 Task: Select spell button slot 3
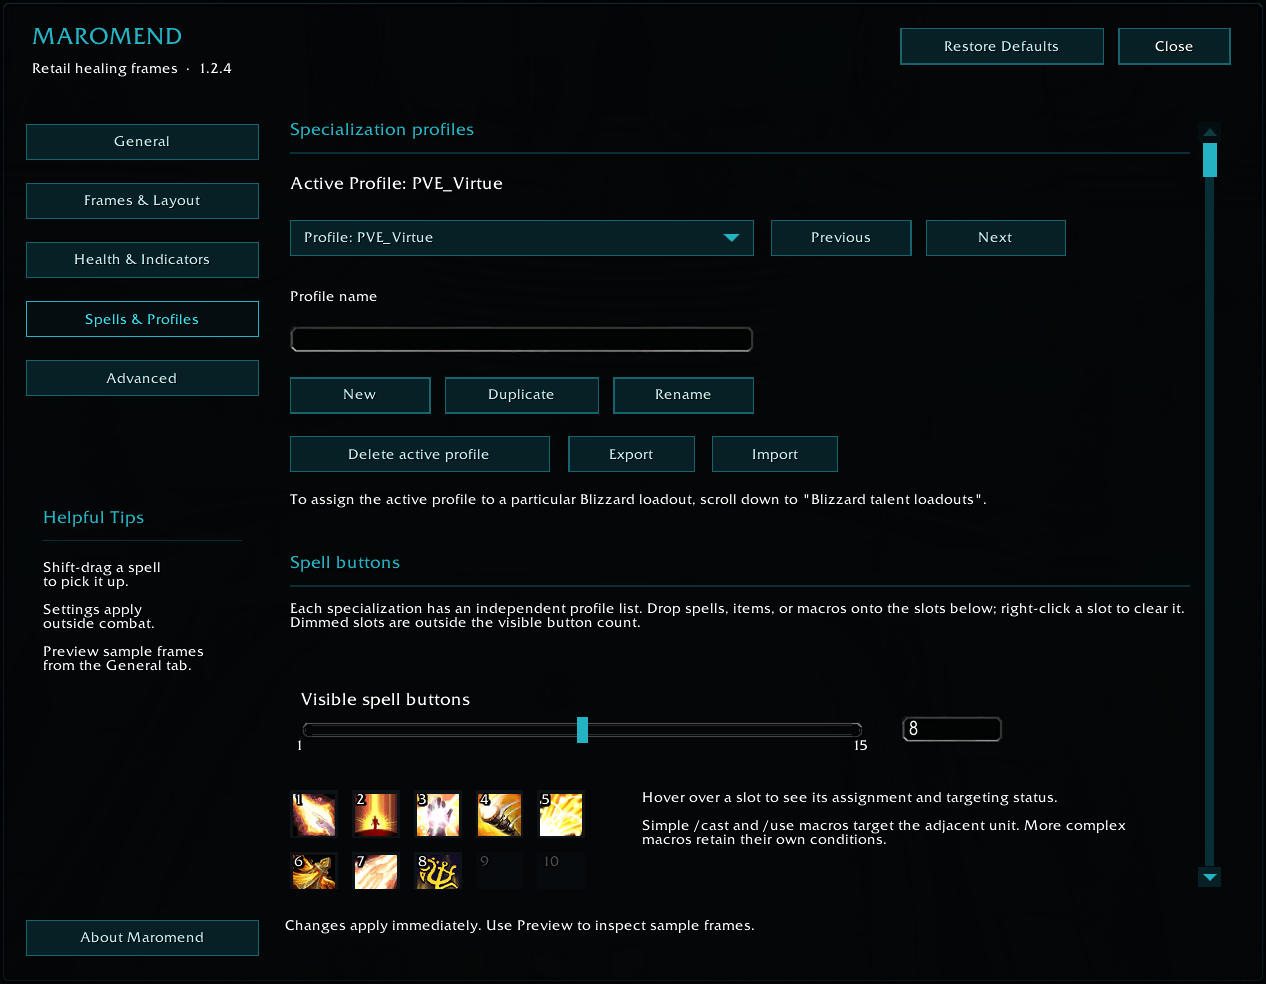point(438,814)
